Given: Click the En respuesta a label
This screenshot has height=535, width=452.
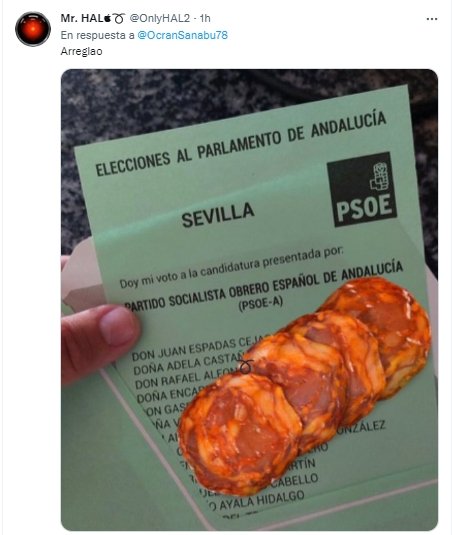Looking at the screenshot, I should pos(98,35).
